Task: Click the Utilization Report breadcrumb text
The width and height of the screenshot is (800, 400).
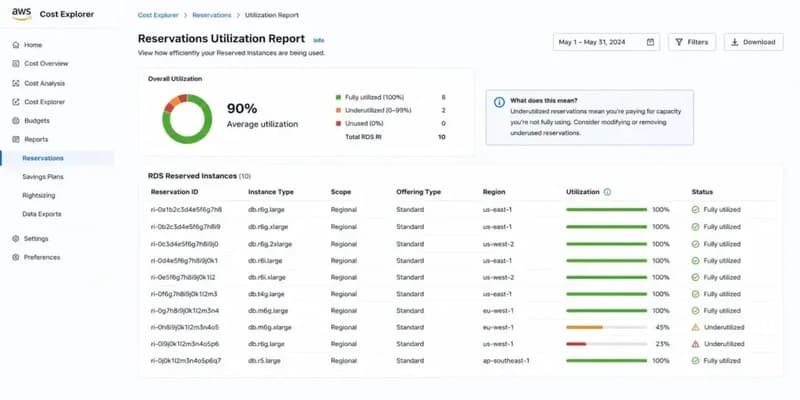Action: 272,15
